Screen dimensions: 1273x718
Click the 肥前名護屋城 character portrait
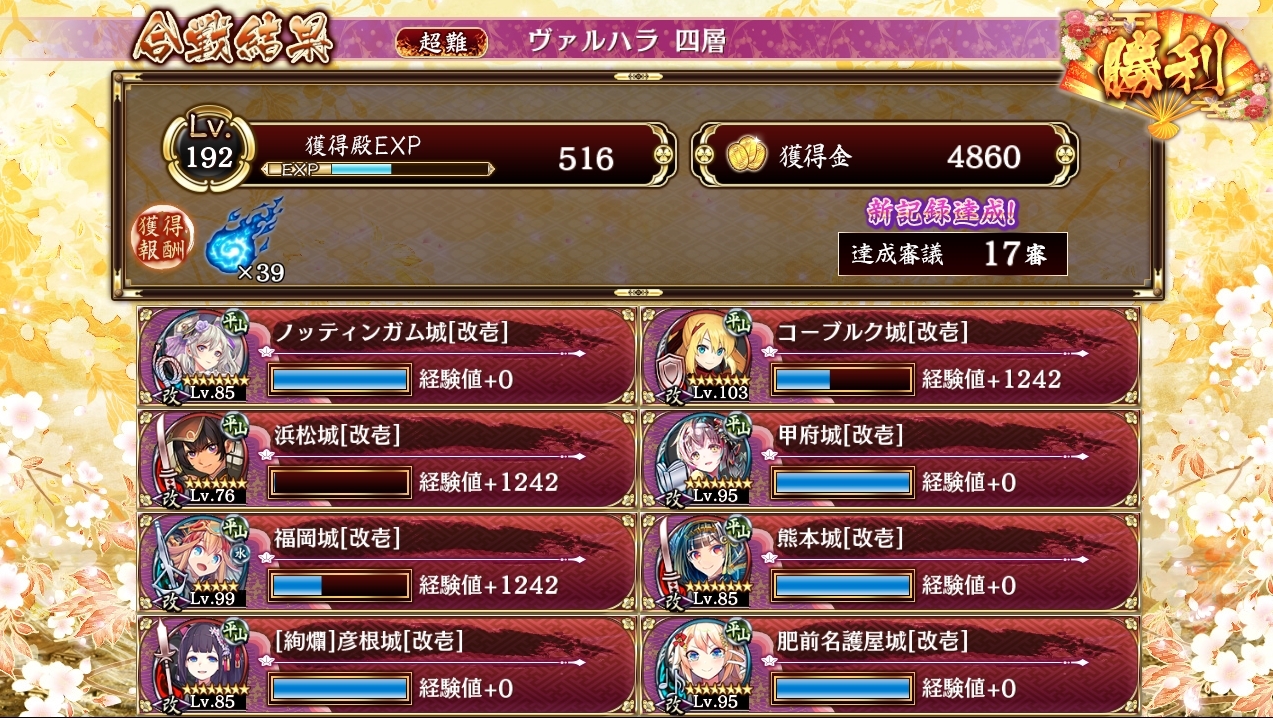tap(703, 664)
